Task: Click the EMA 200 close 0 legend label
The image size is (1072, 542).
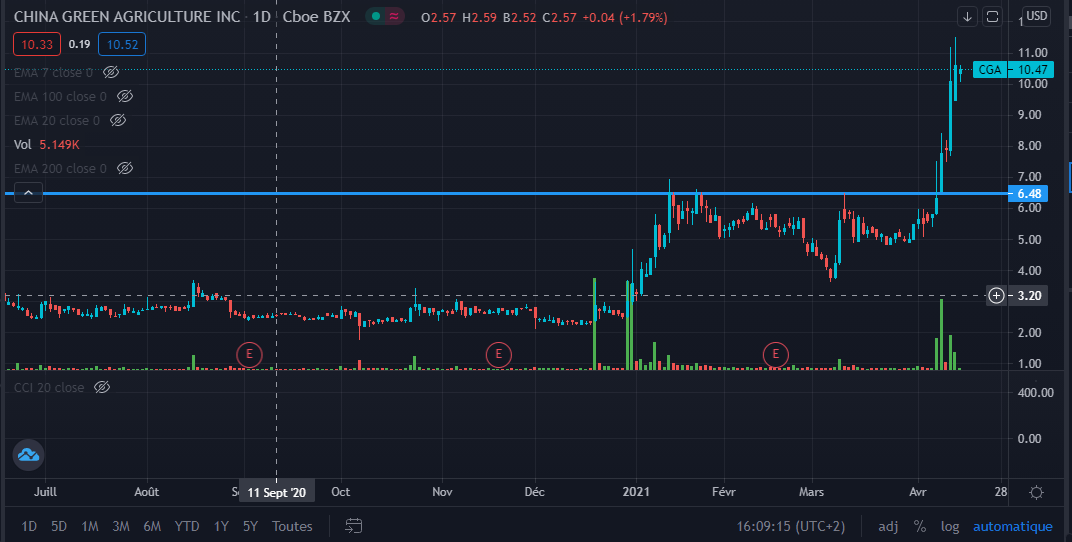Action: coord(60,168)
